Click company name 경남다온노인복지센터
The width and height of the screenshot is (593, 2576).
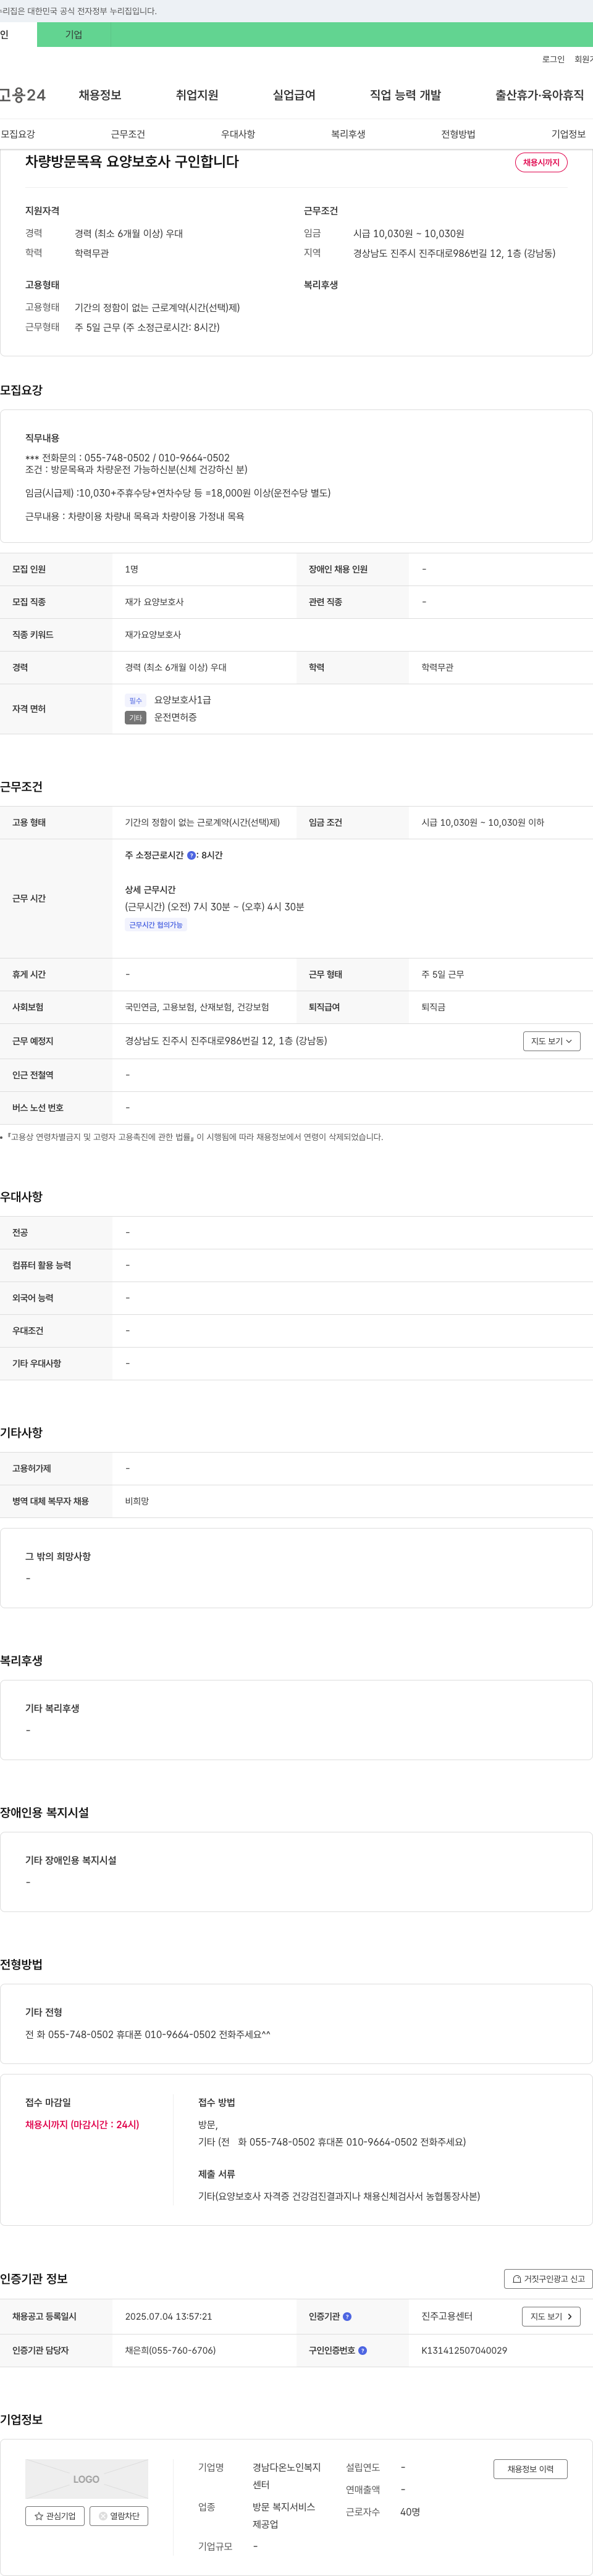(x=287, y=2476)
